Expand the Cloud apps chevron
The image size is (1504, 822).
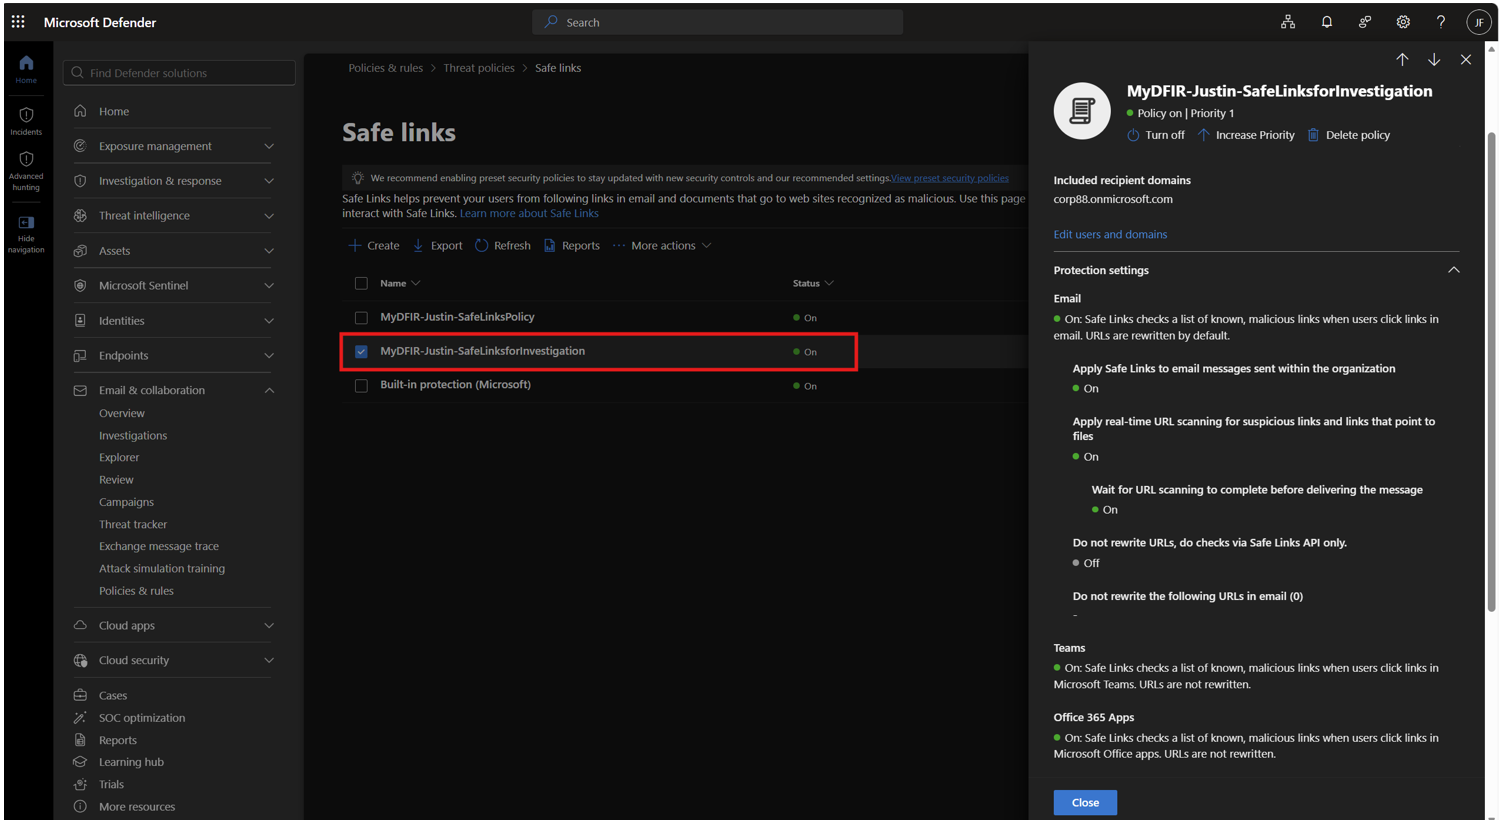click(269, 626)
